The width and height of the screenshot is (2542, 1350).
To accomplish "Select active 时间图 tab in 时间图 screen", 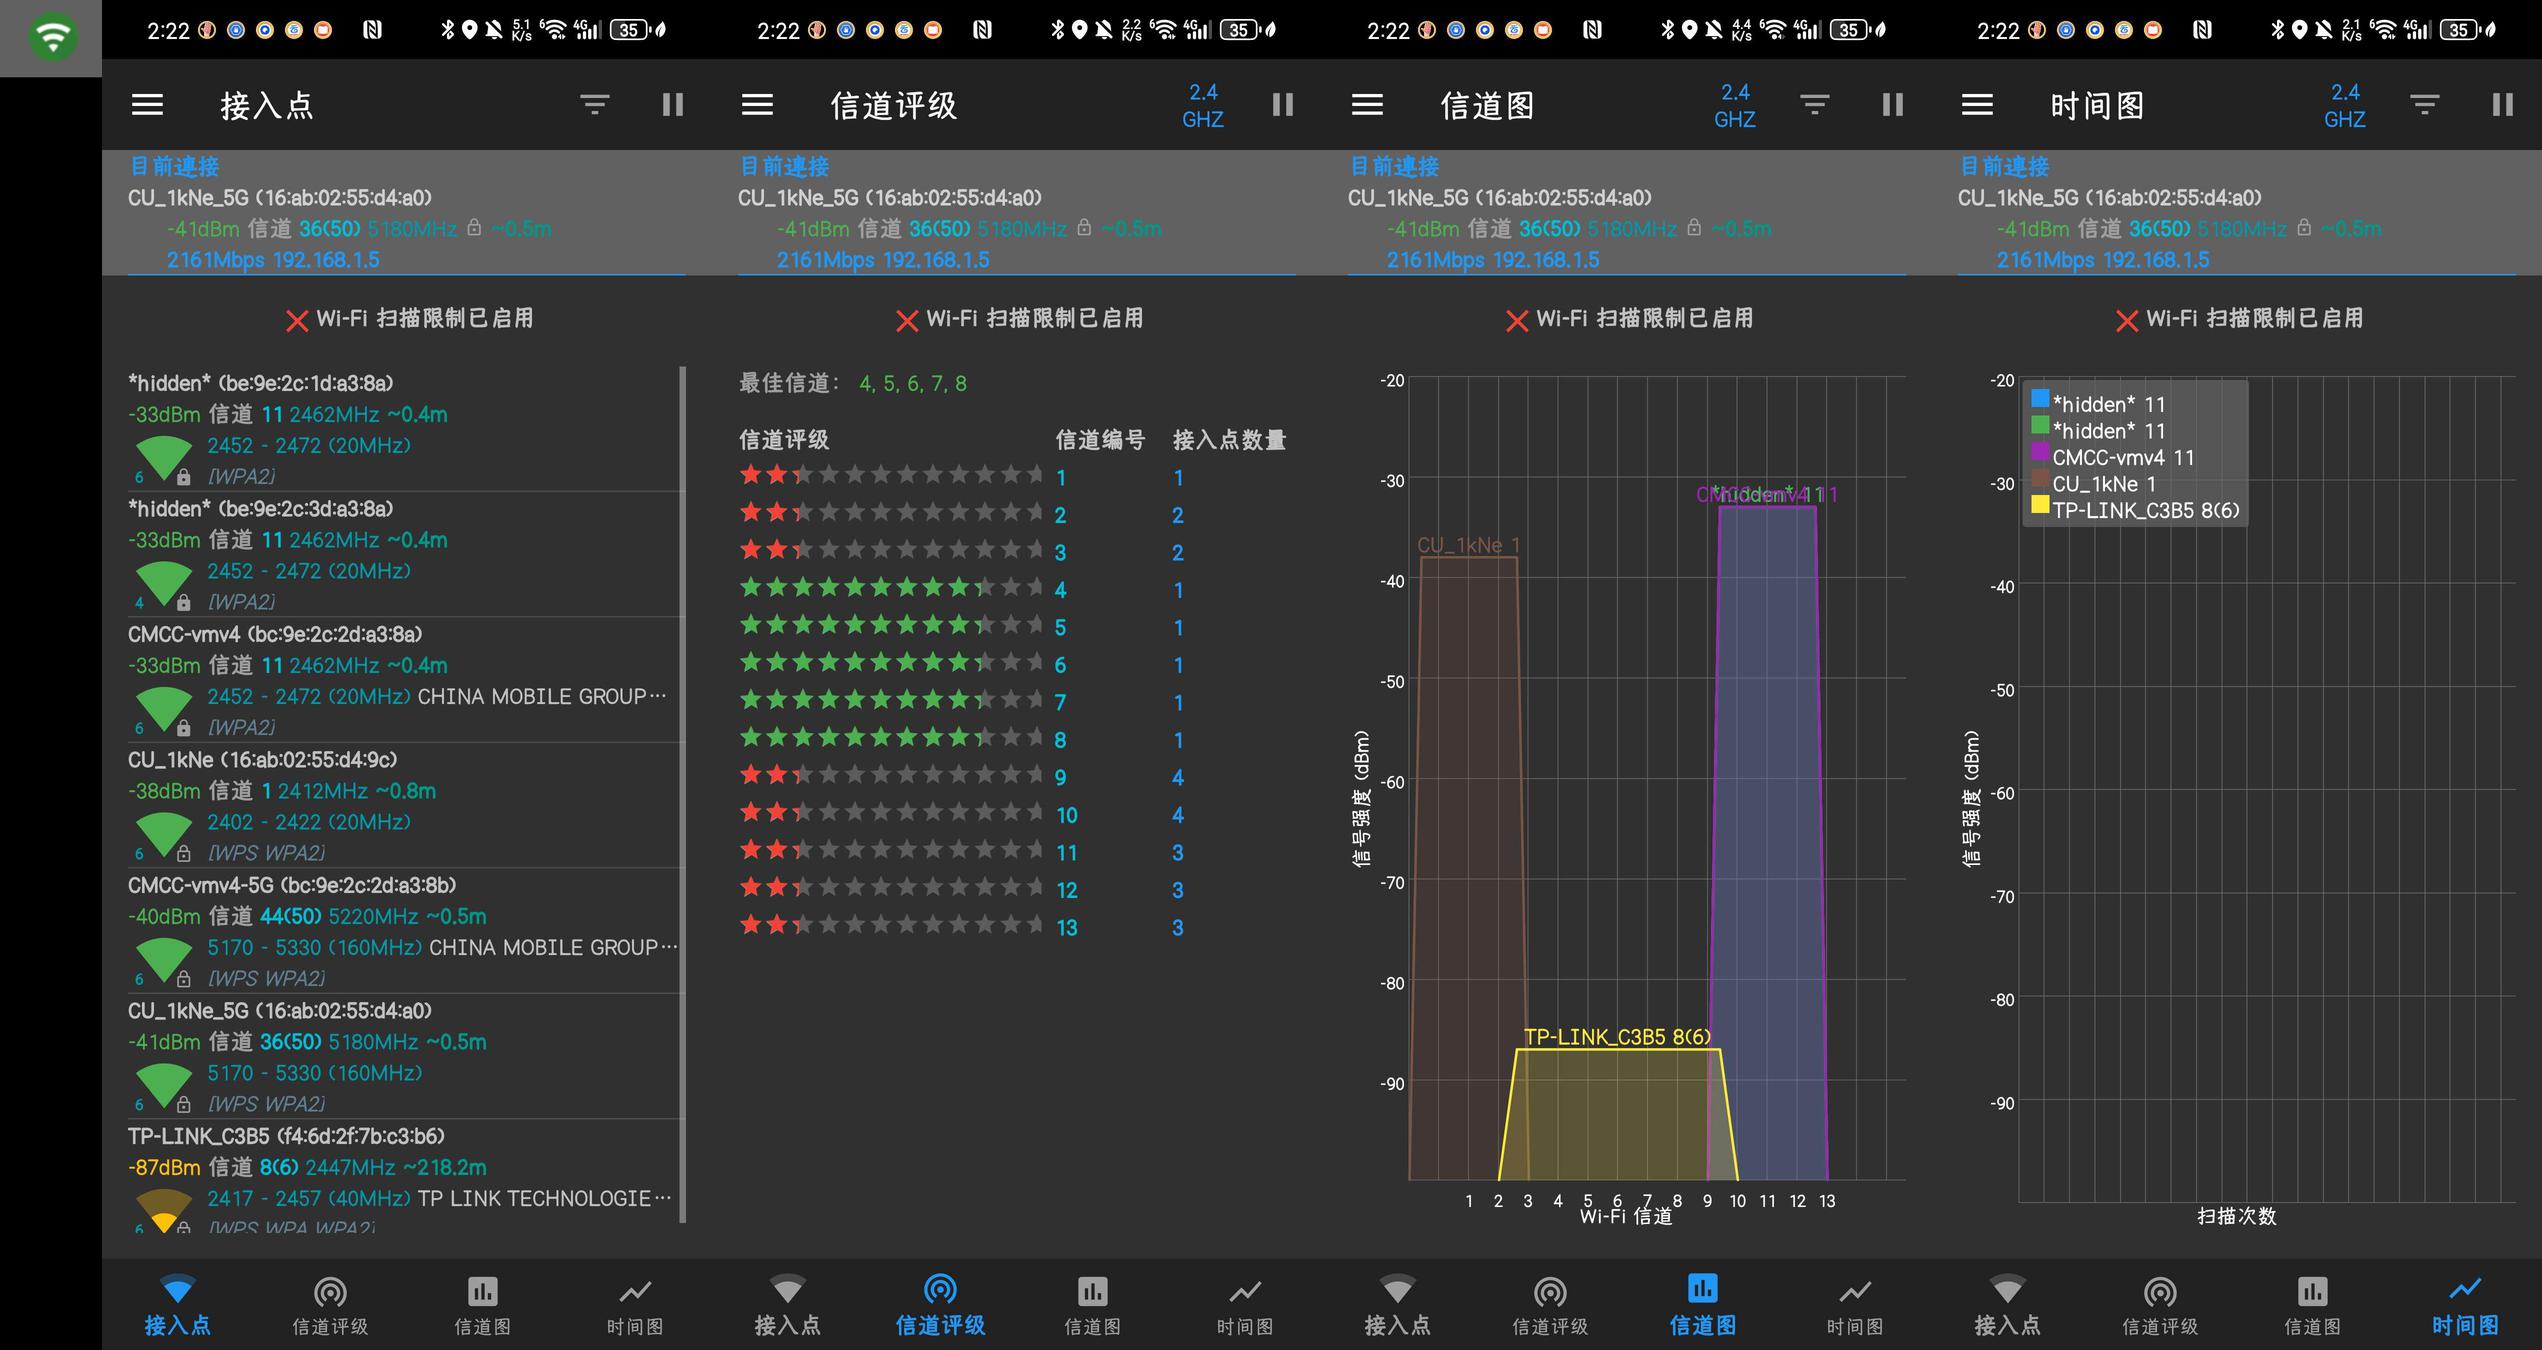I will 2465,1305.
